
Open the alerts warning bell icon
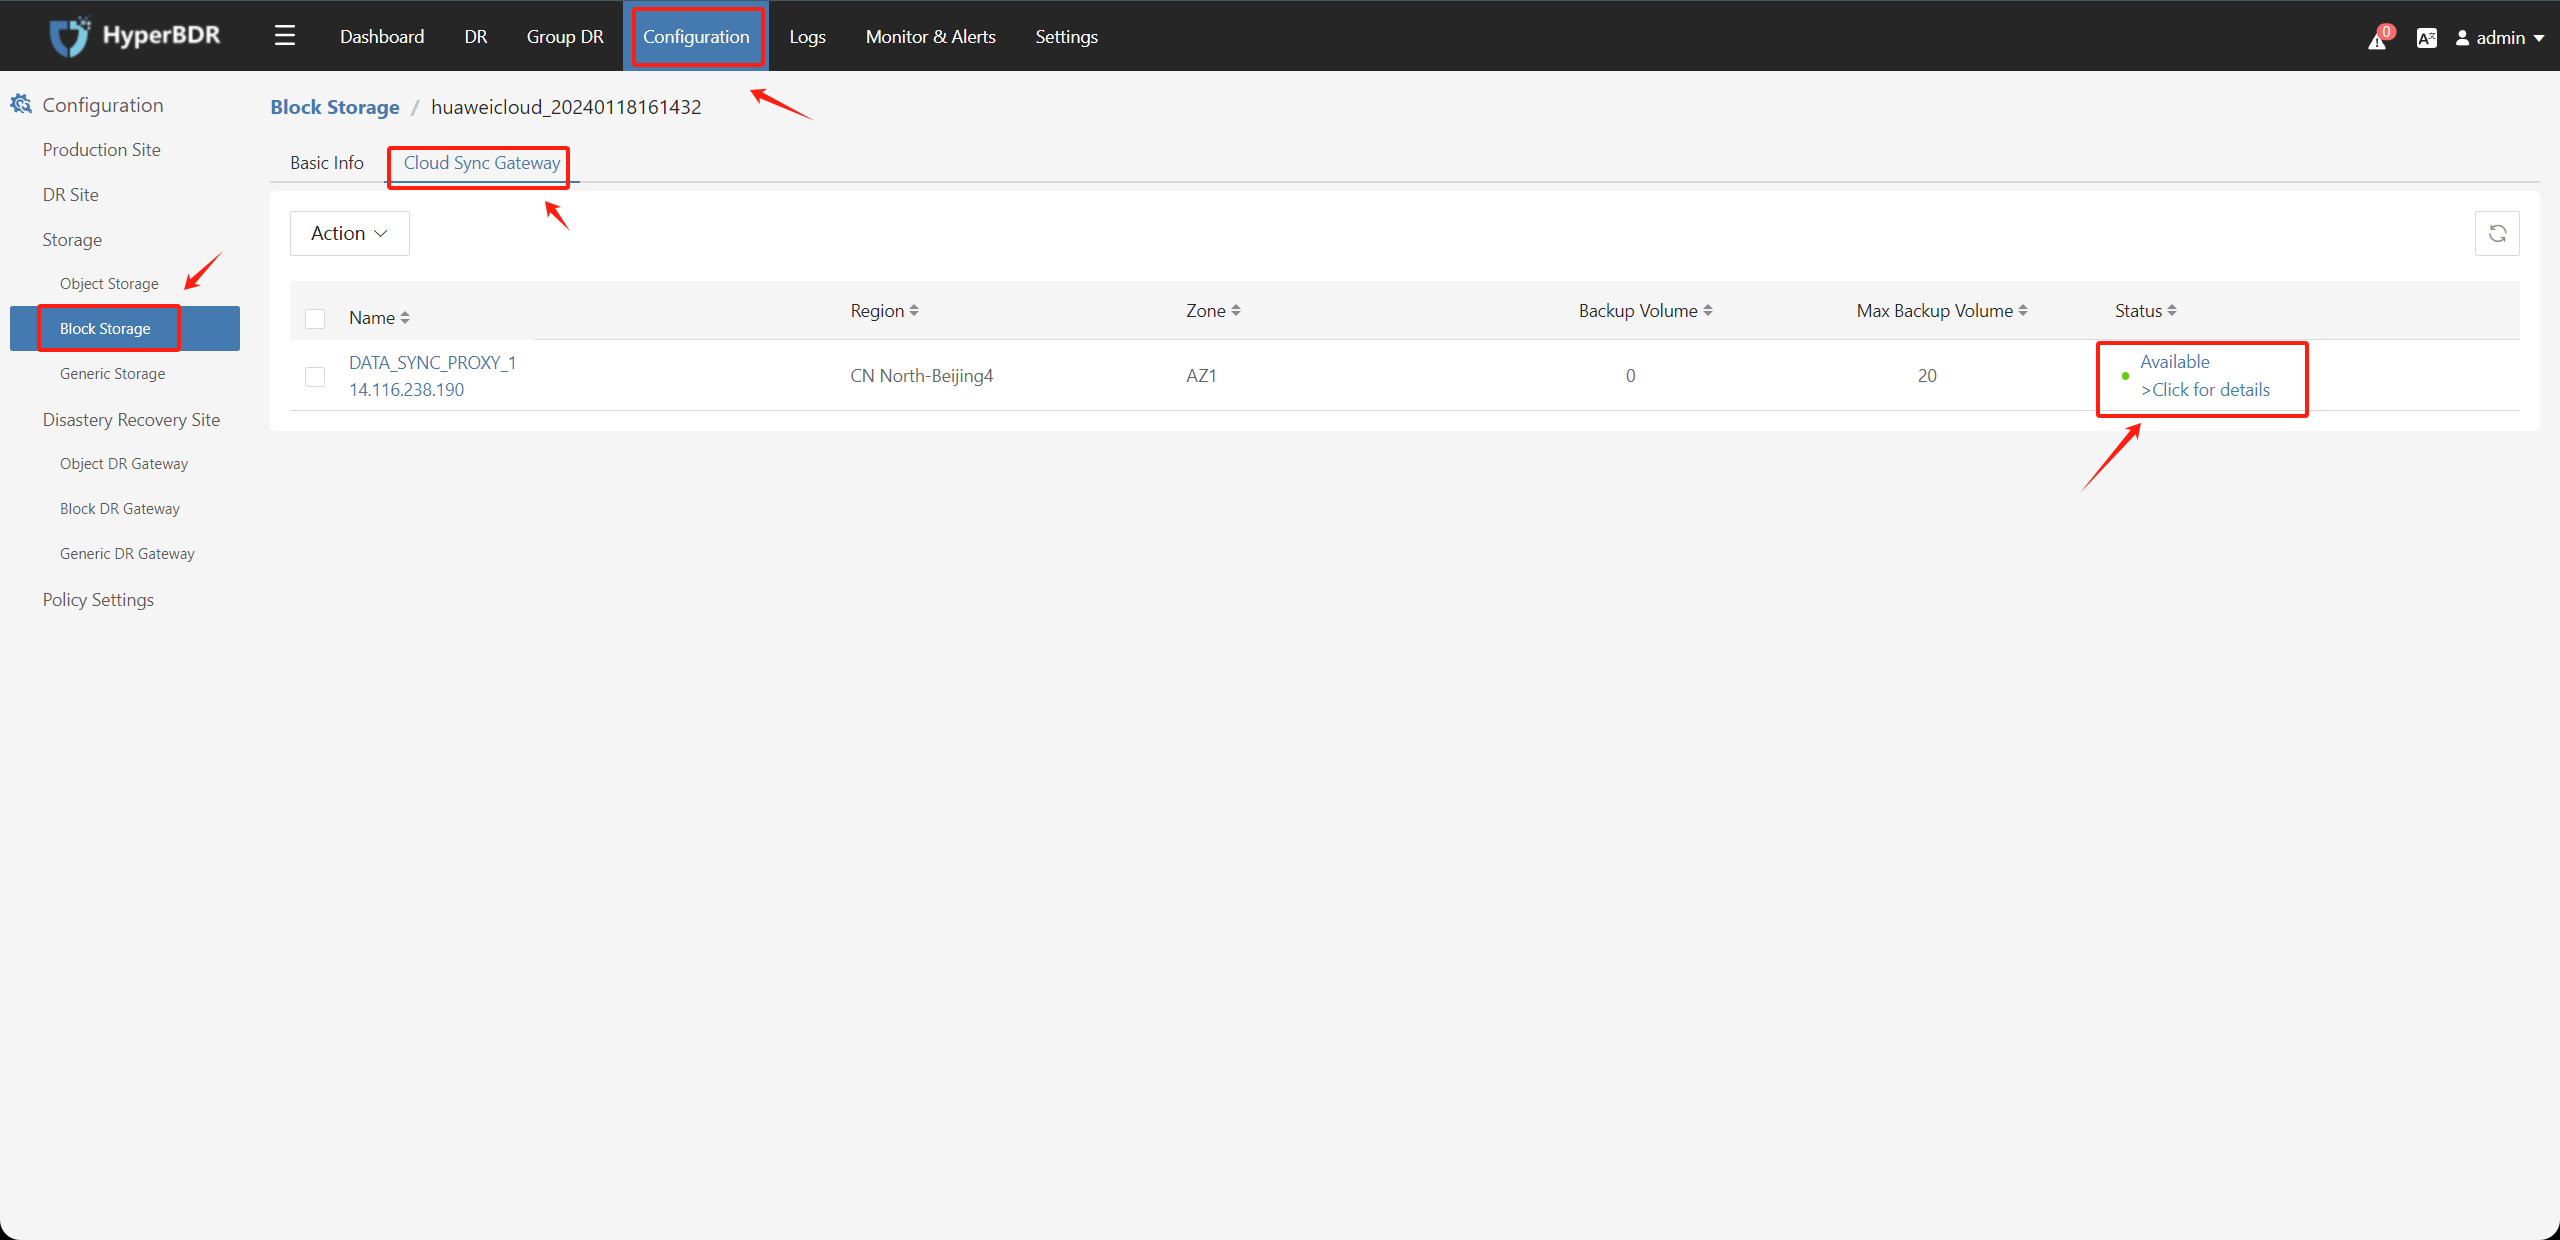click(x=2377, y=40)
